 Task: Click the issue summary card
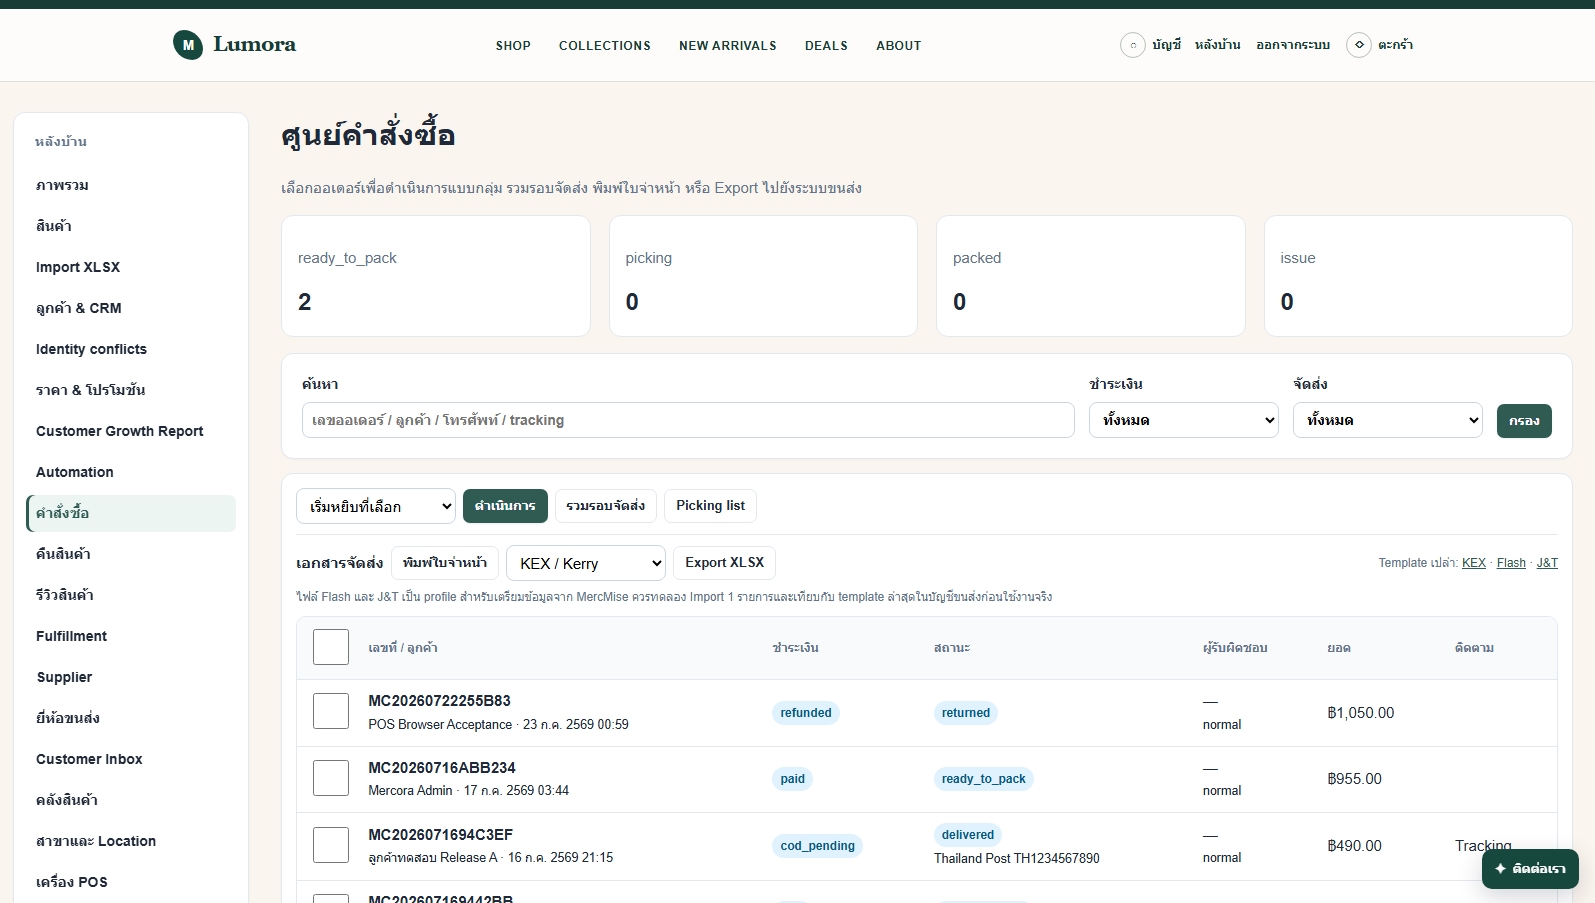click(x=1418, y=276)
